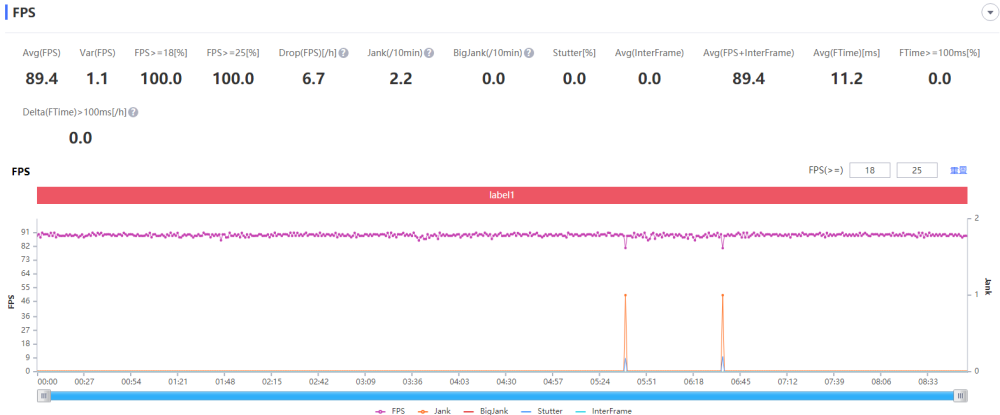Click the FPS>=25[%] label

(x=233, y=53)
